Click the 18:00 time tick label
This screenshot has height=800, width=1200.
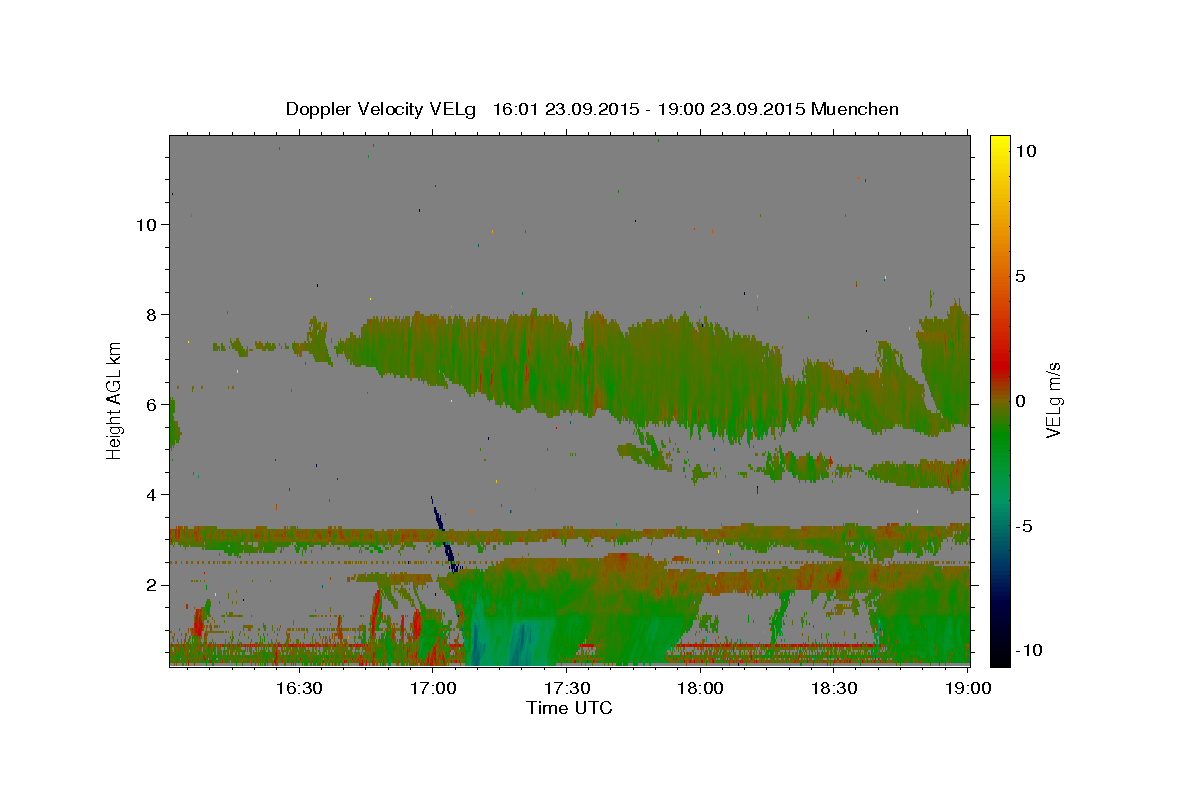click(700, 688)
